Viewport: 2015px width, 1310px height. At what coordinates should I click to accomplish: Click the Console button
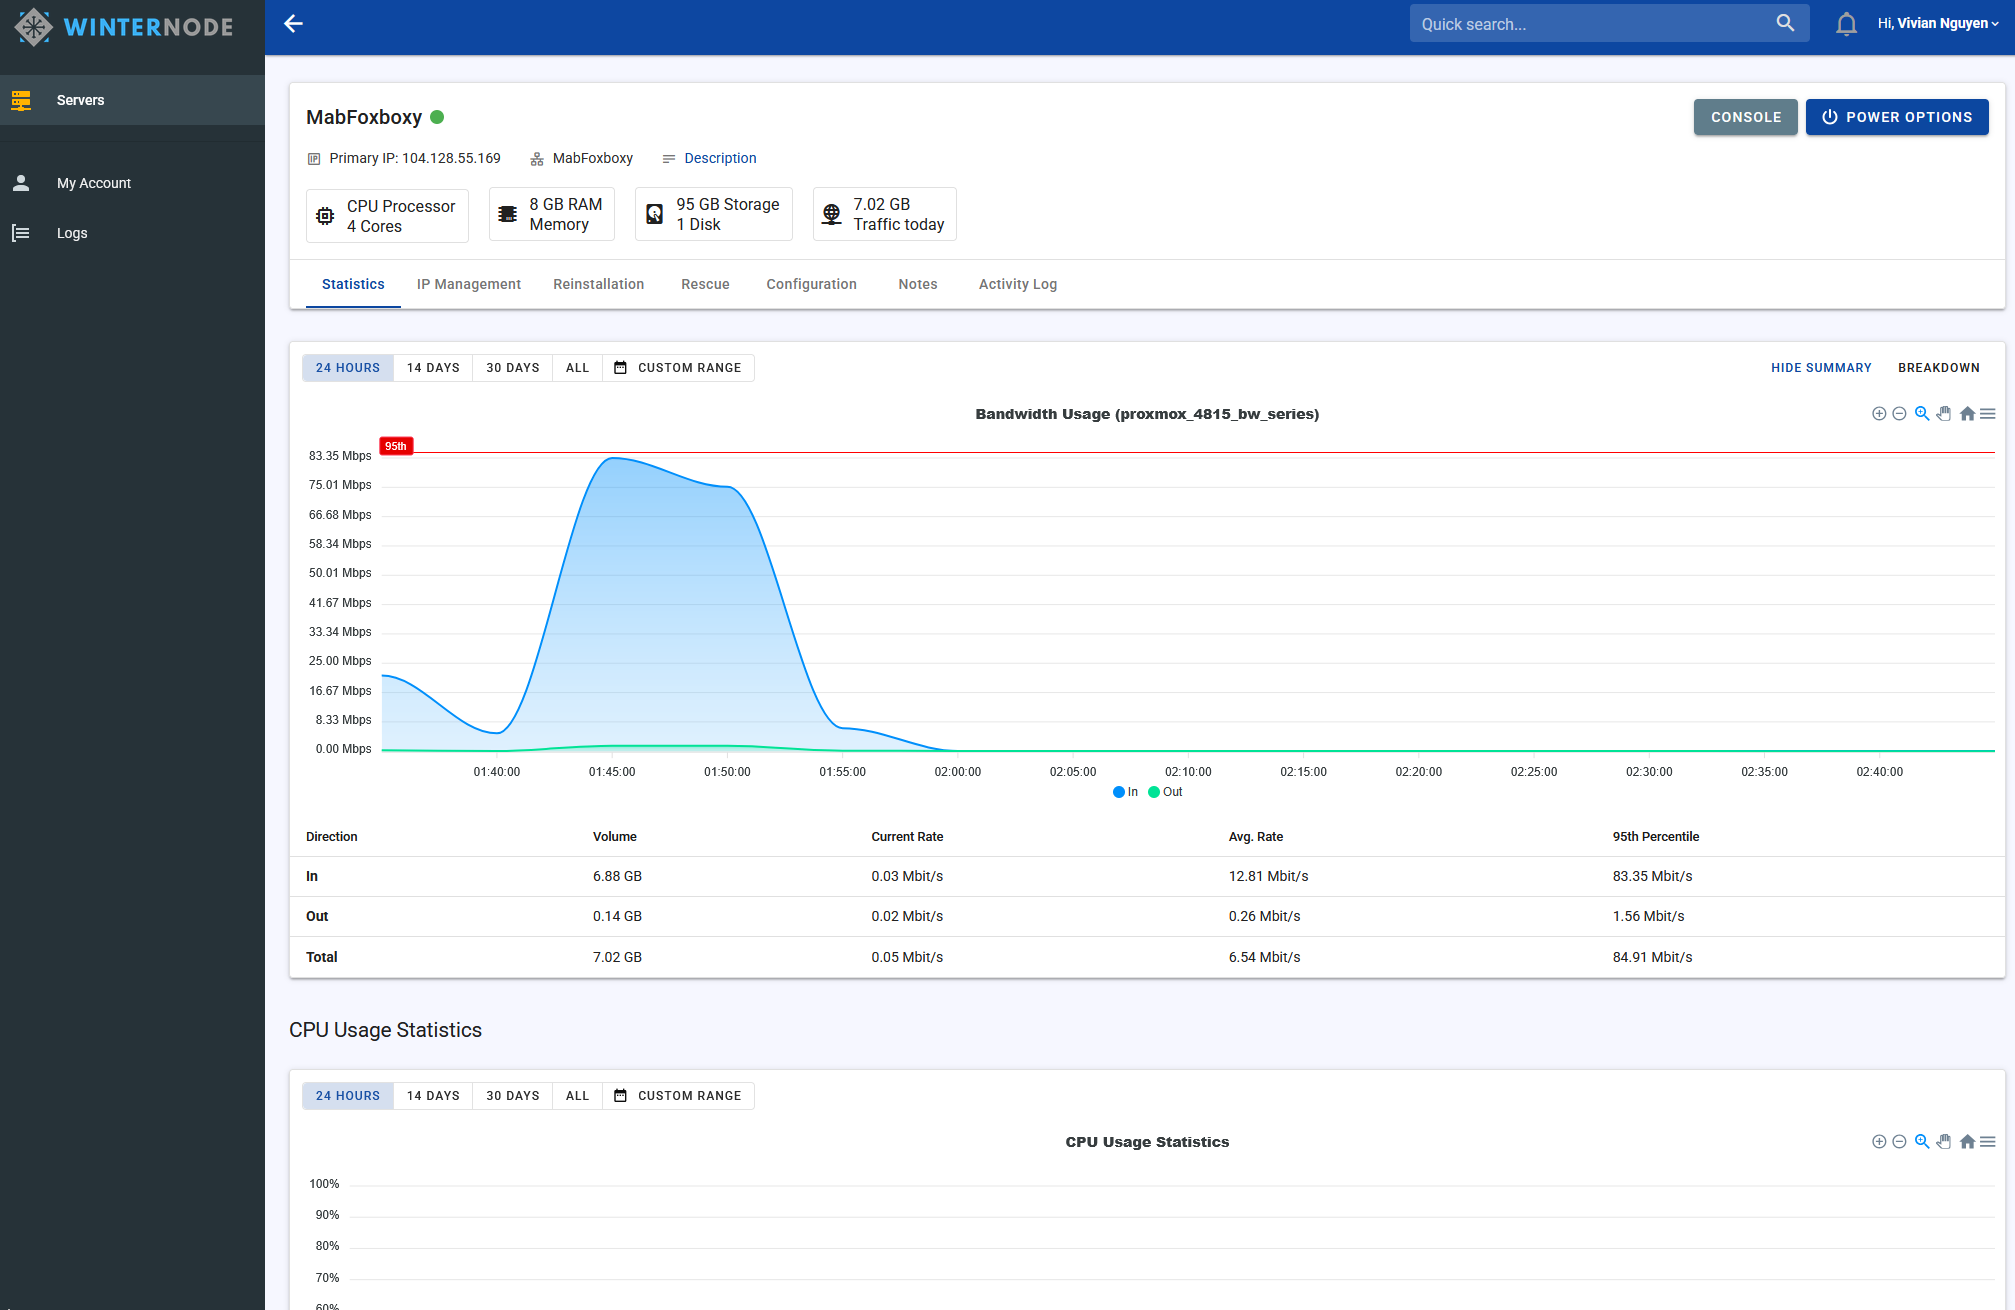[x=1745, y=117]
